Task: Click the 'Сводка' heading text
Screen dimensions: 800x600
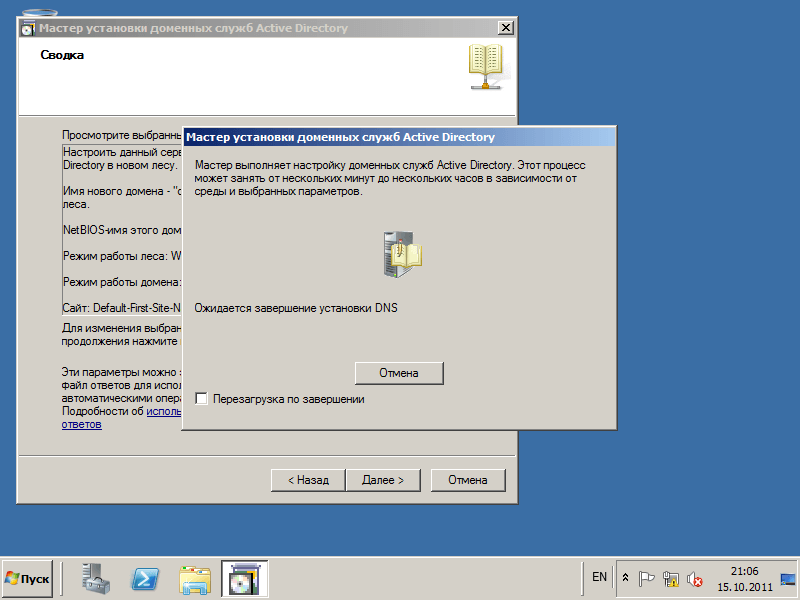Action: coord(62,55)
